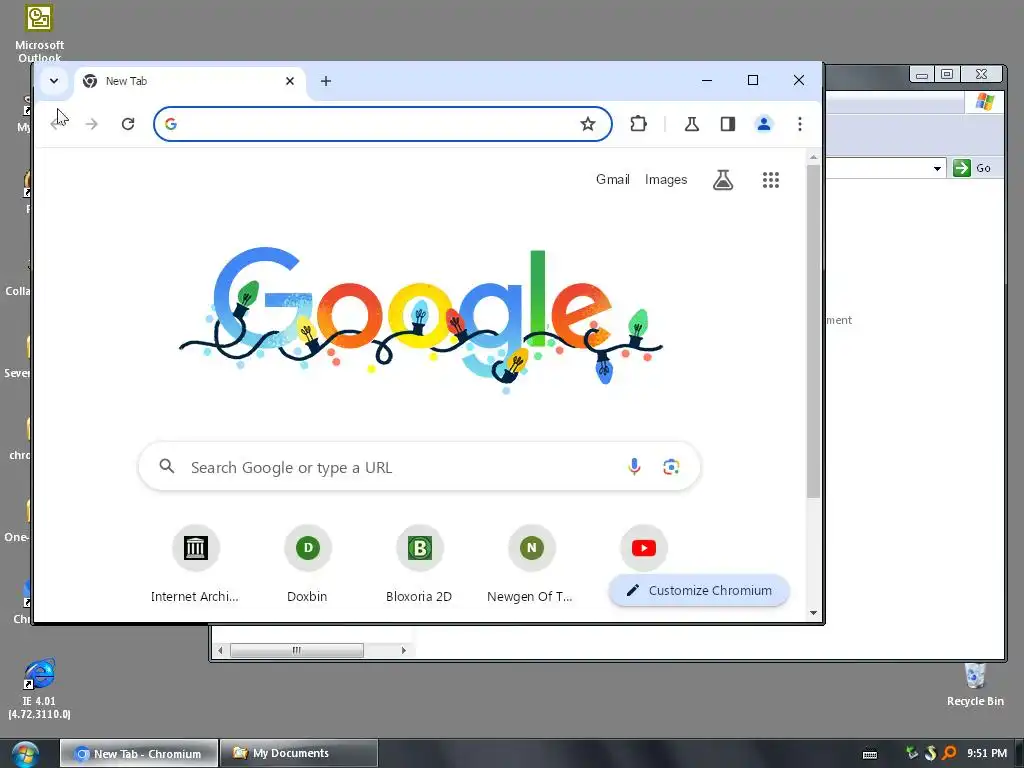Search by image with Lens icon
The height and width of the screenshot is (768, 1024).
click(671, 466)
